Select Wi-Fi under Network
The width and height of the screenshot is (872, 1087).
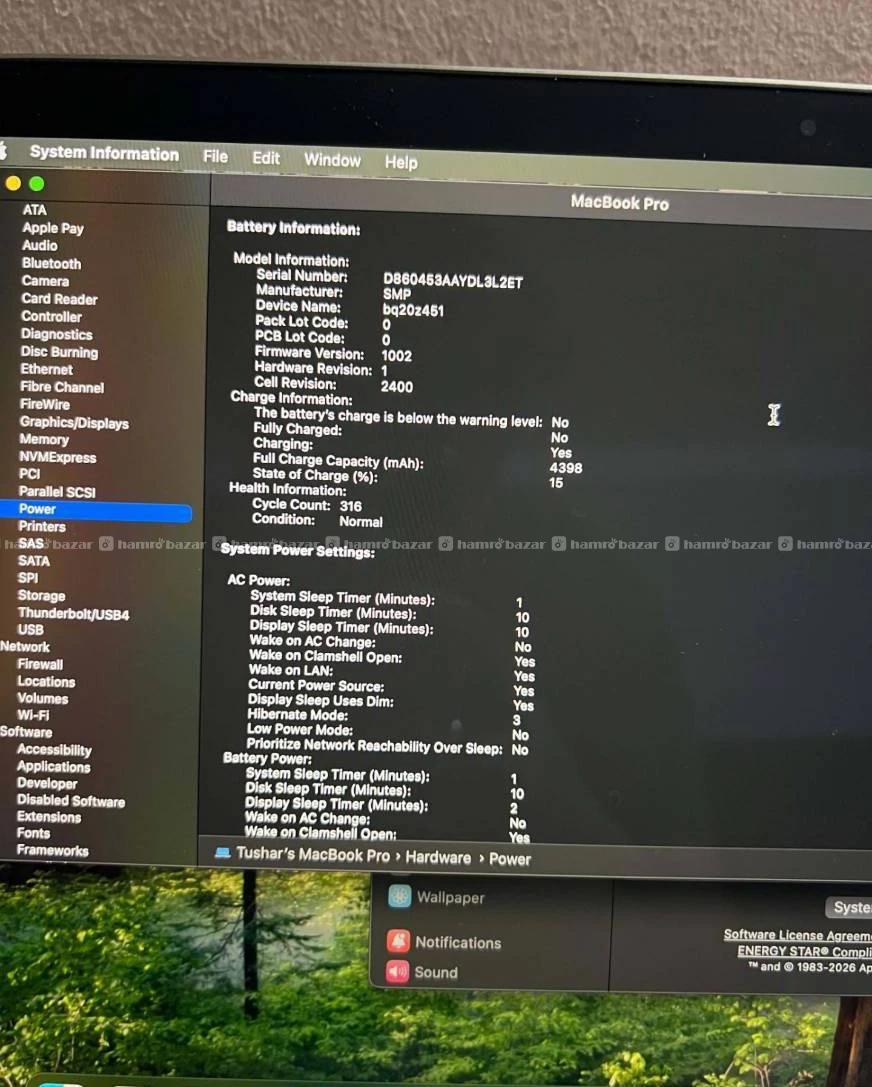tap(33, 715)
